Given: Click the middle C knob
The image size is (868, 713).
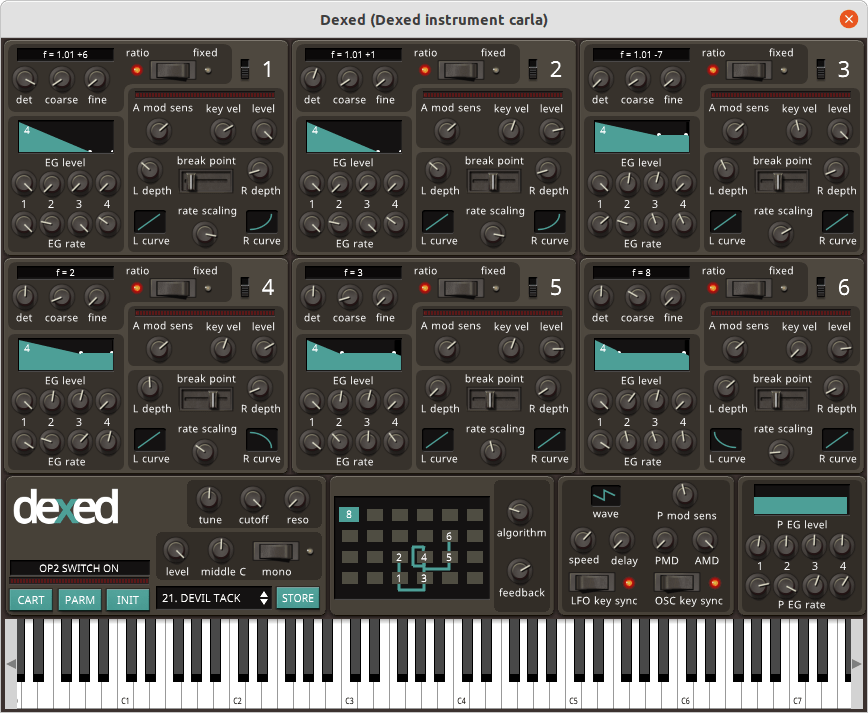Looking at the screenshot, I should coord(220,550).
